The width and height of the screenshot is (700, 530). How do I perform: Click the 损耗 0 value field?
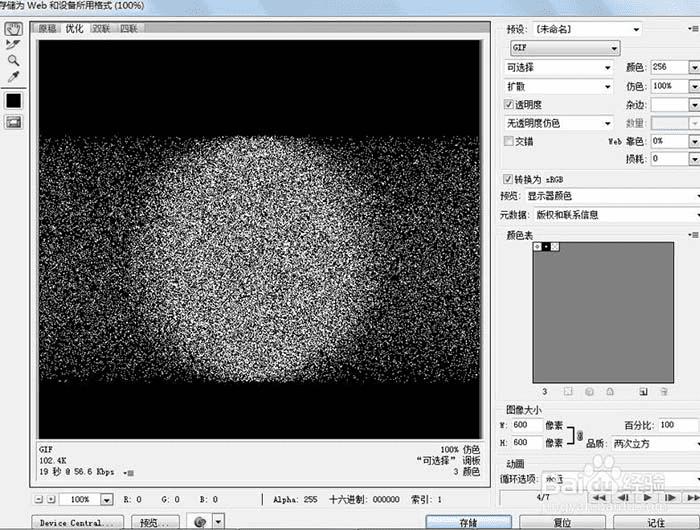coord(670,159)
